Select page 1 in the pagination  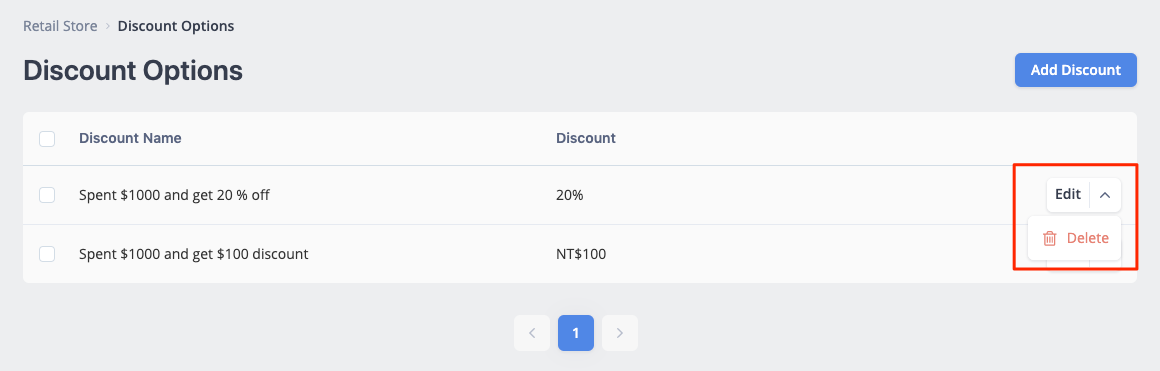click(576, 333)
